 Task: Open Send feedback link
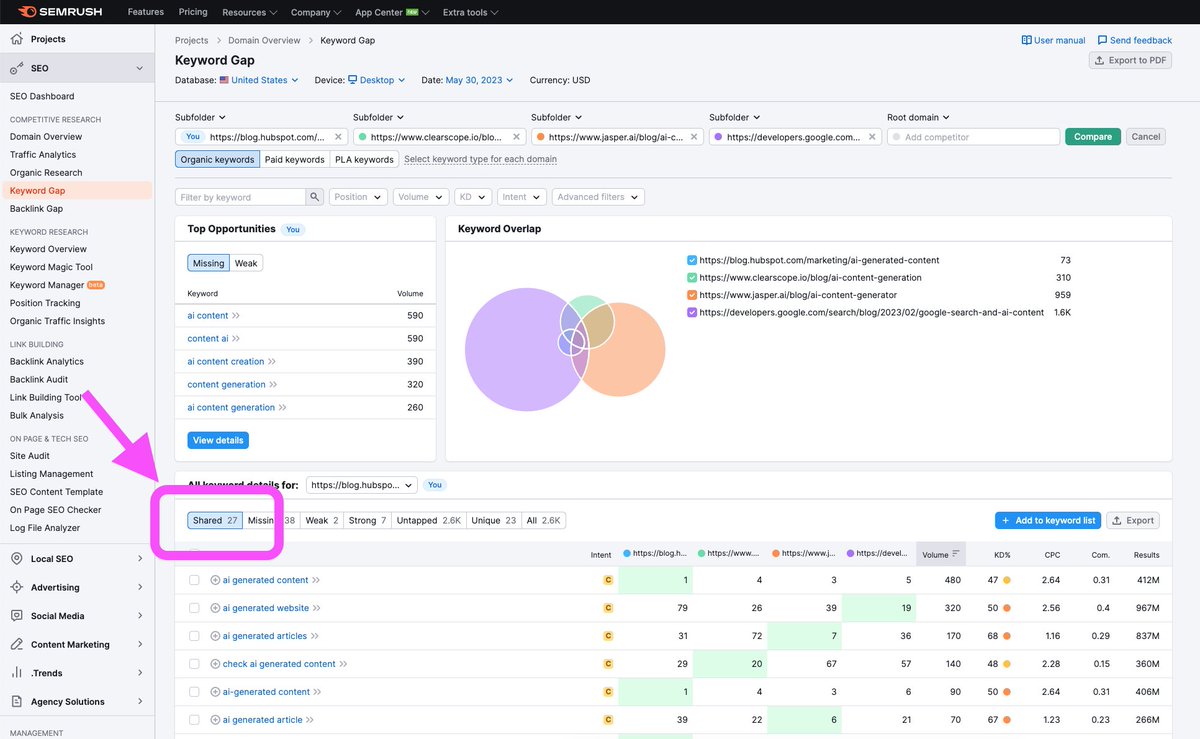pos(1134,40)
